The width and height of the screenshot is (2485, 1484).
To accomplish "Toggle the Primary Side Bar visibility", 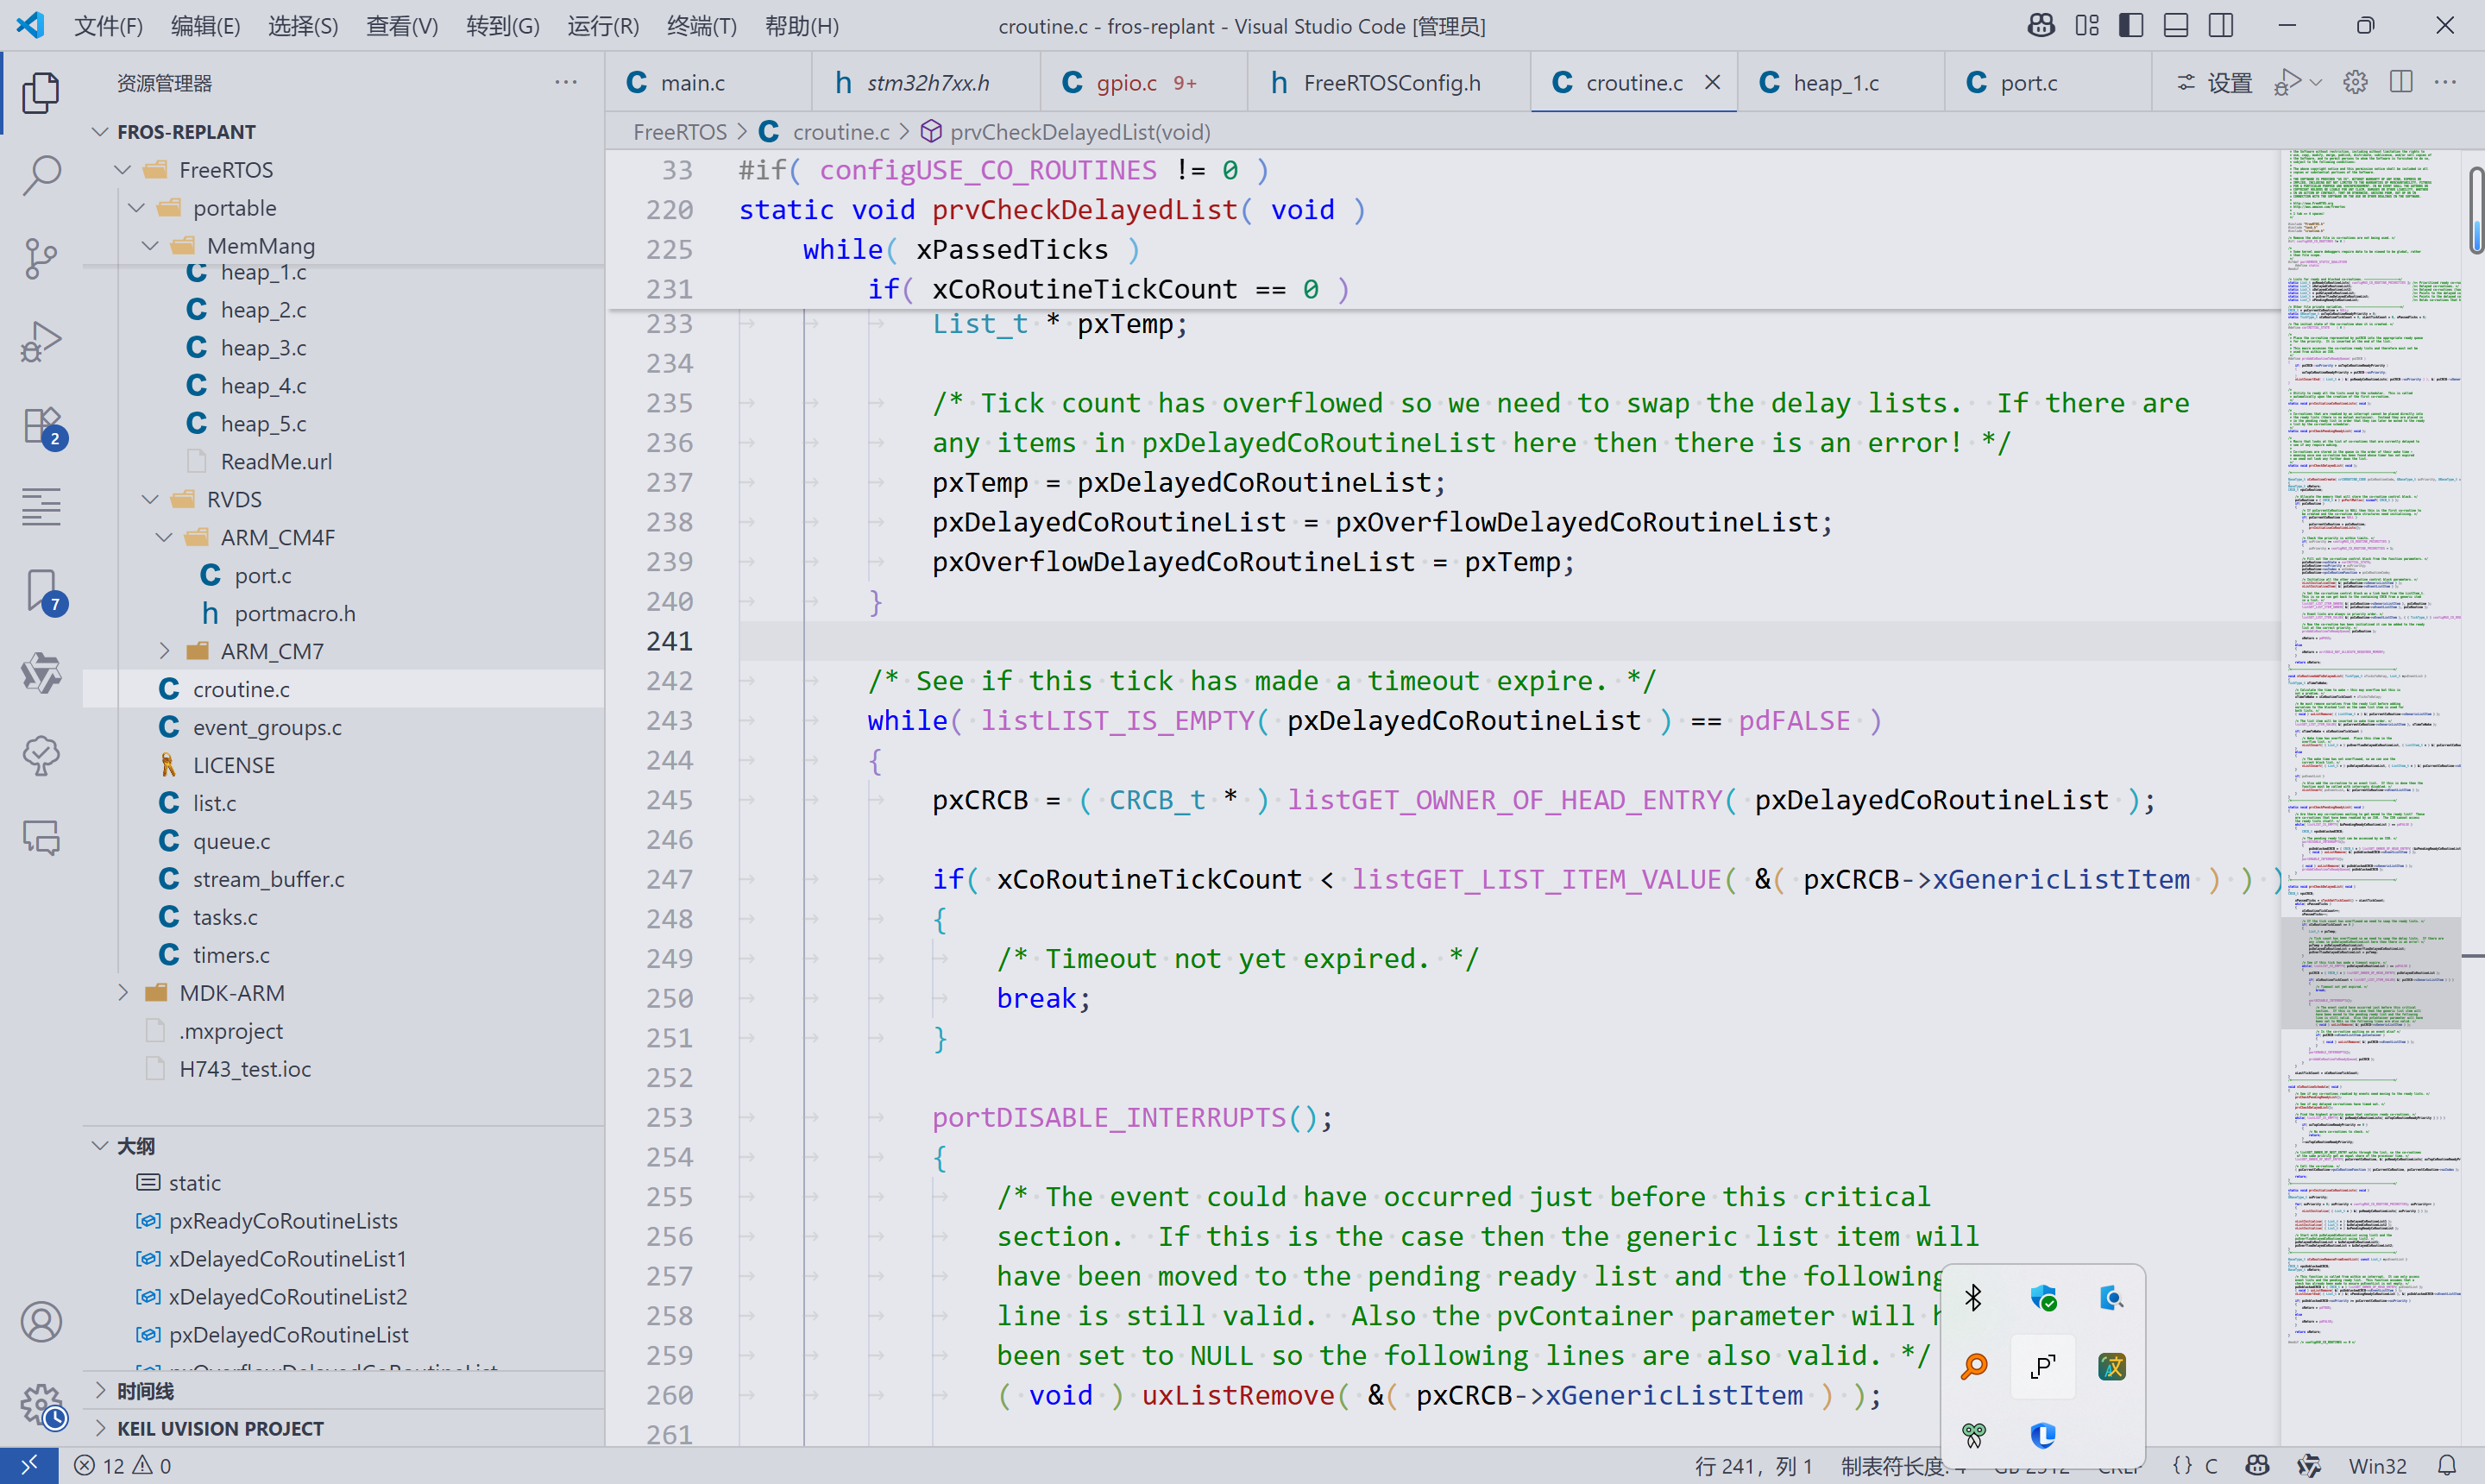I will (x=2131, y=25).
